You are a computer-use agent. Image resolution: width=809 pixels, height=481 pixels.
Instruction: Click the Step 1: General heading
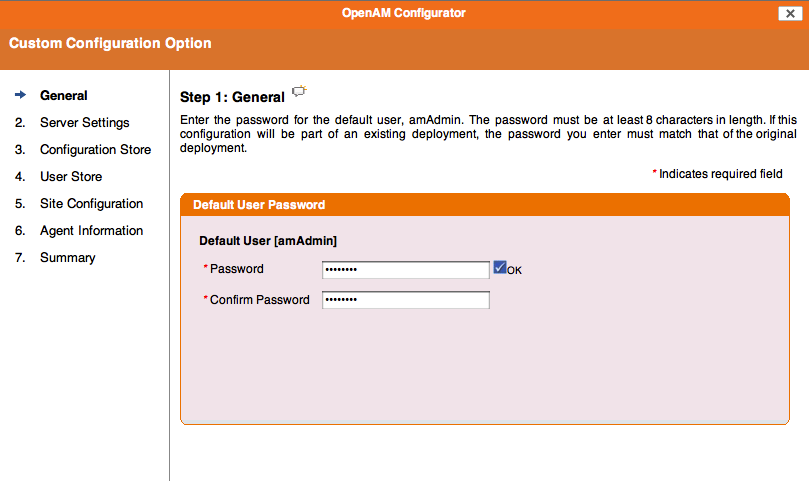232,97
